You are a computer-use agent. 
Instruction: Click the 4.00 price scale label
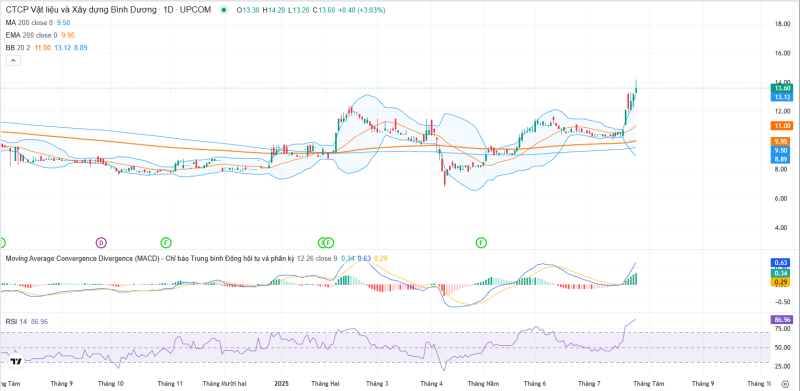(782, 228)
